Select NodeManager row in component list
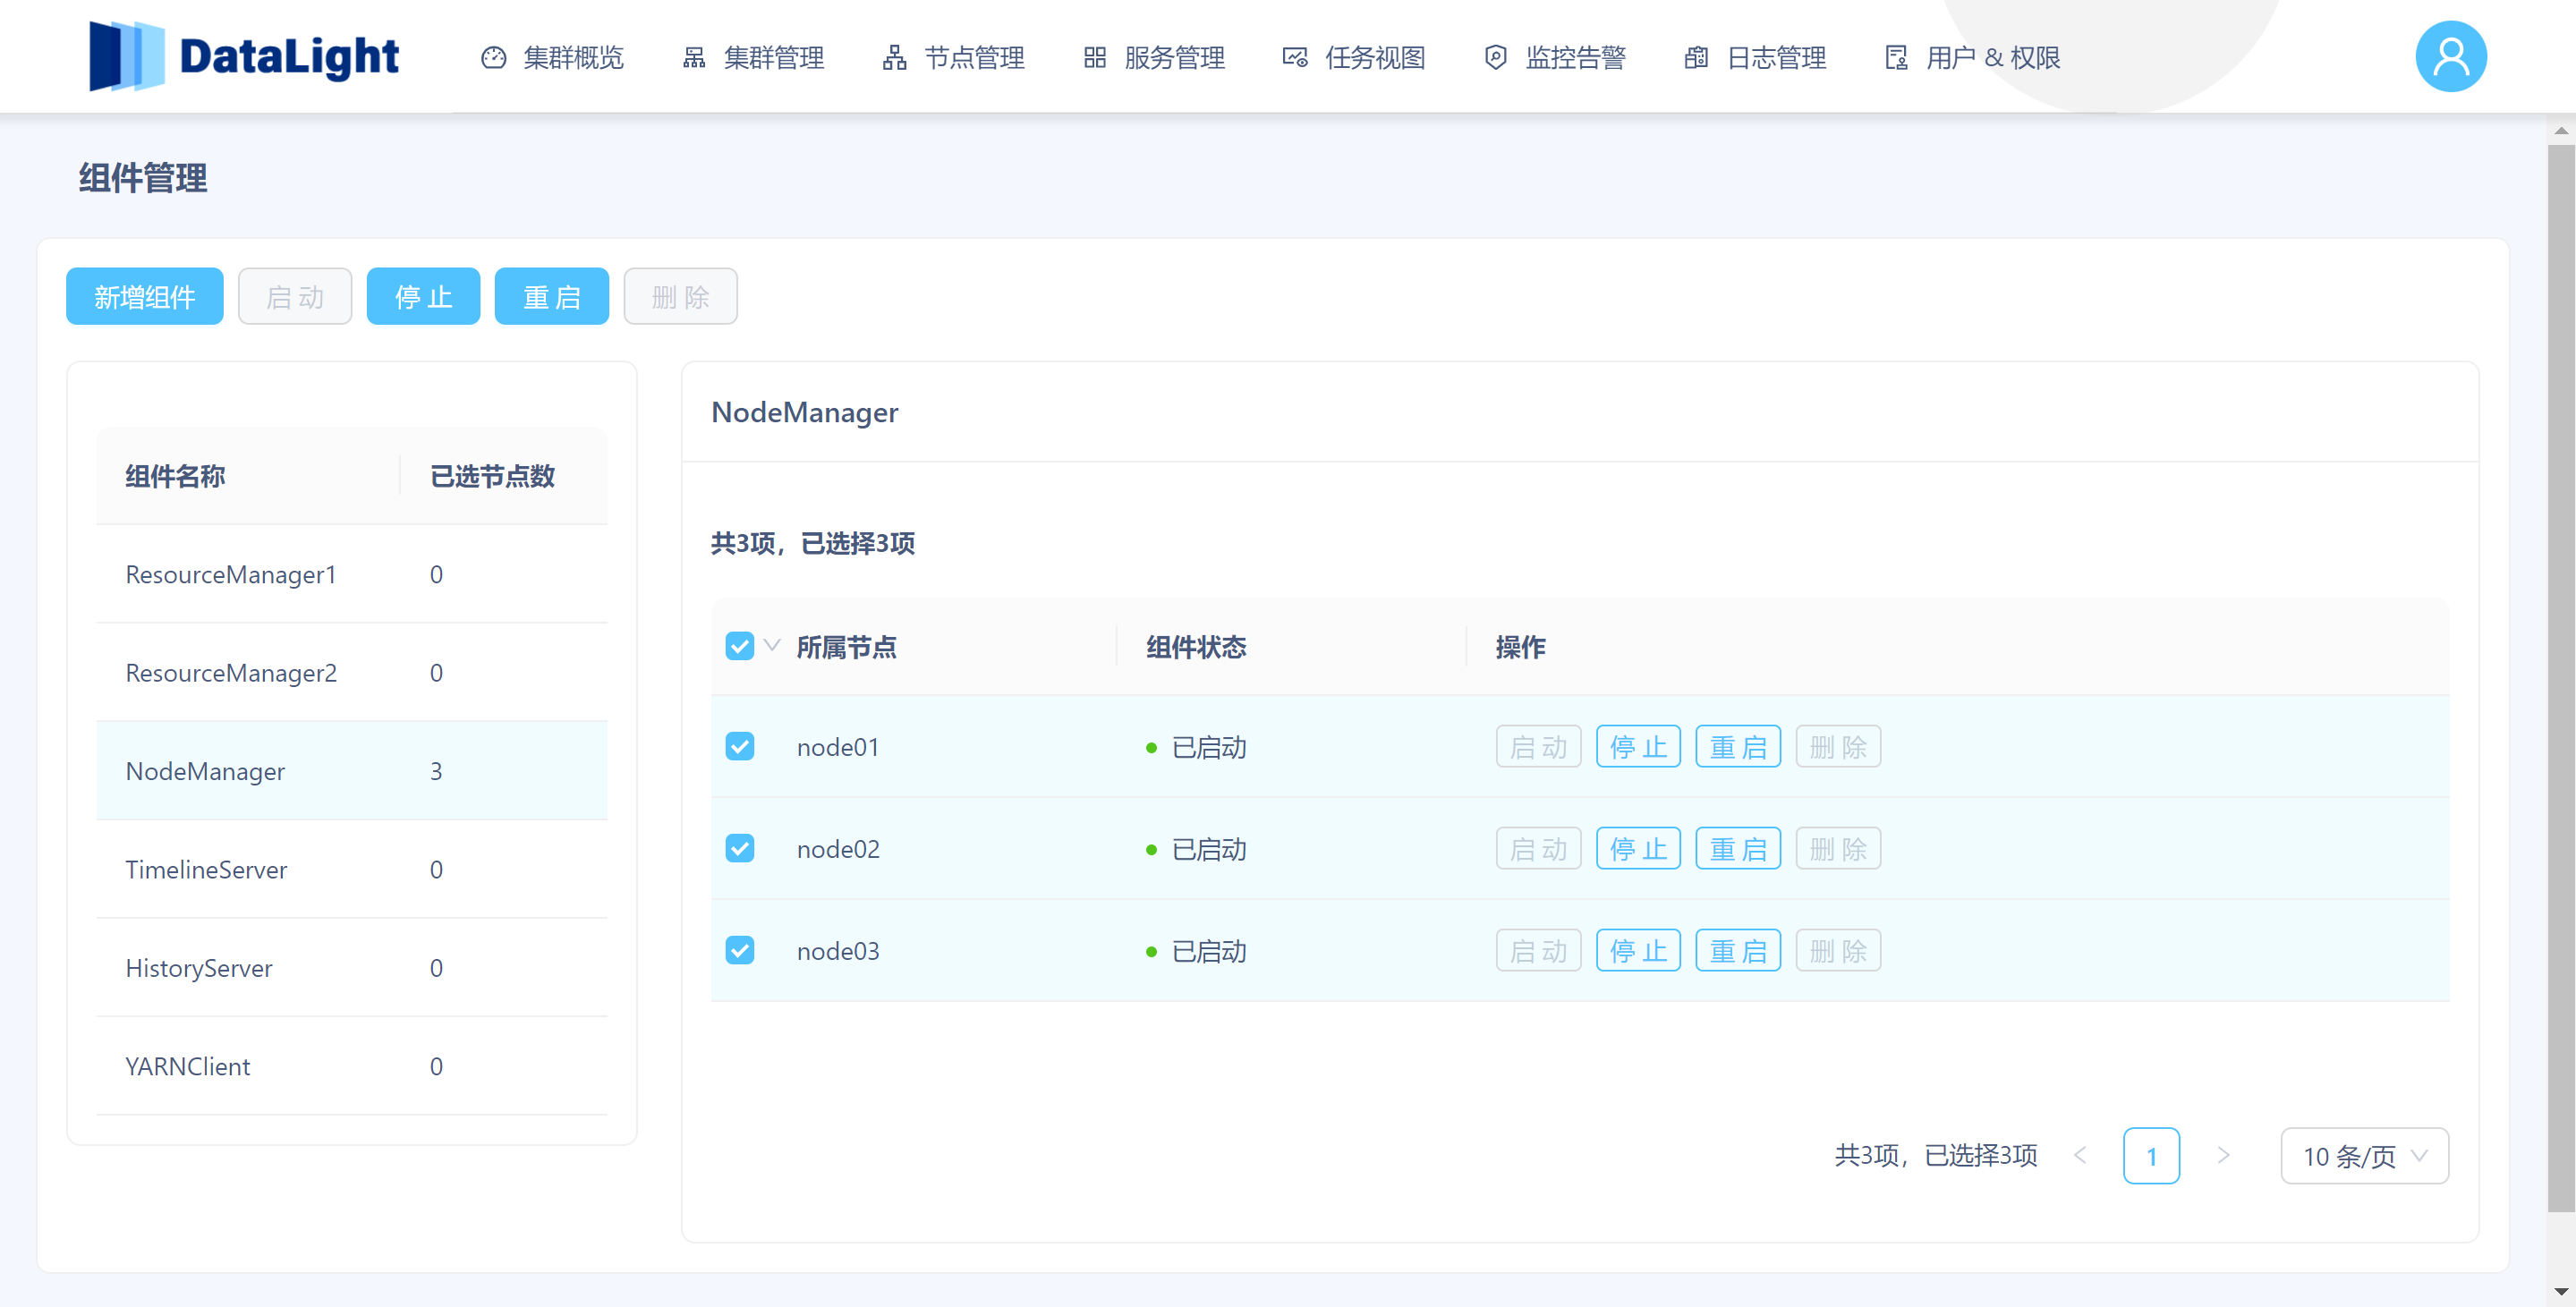The image size is (2576, 1307). [352, 771]
